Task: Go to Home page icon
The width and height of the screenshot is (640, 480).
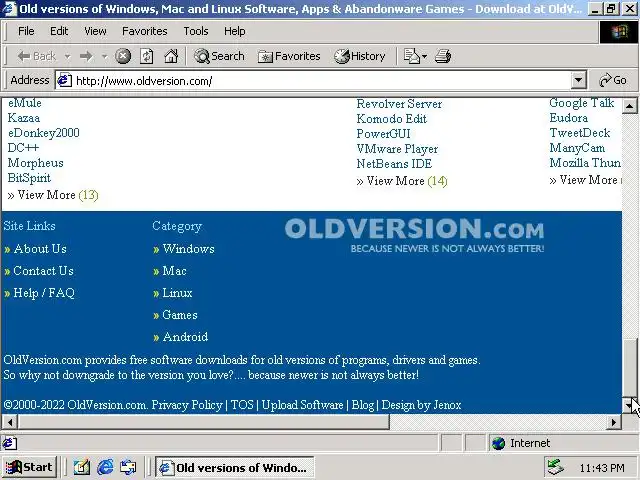Action: (171, 56)
